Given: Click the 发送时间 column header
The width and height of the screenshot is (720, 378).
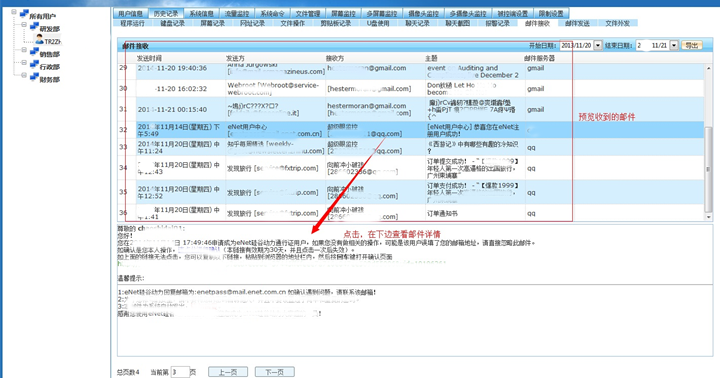Looking at the screenshot, I should click(x=149, y=58).
